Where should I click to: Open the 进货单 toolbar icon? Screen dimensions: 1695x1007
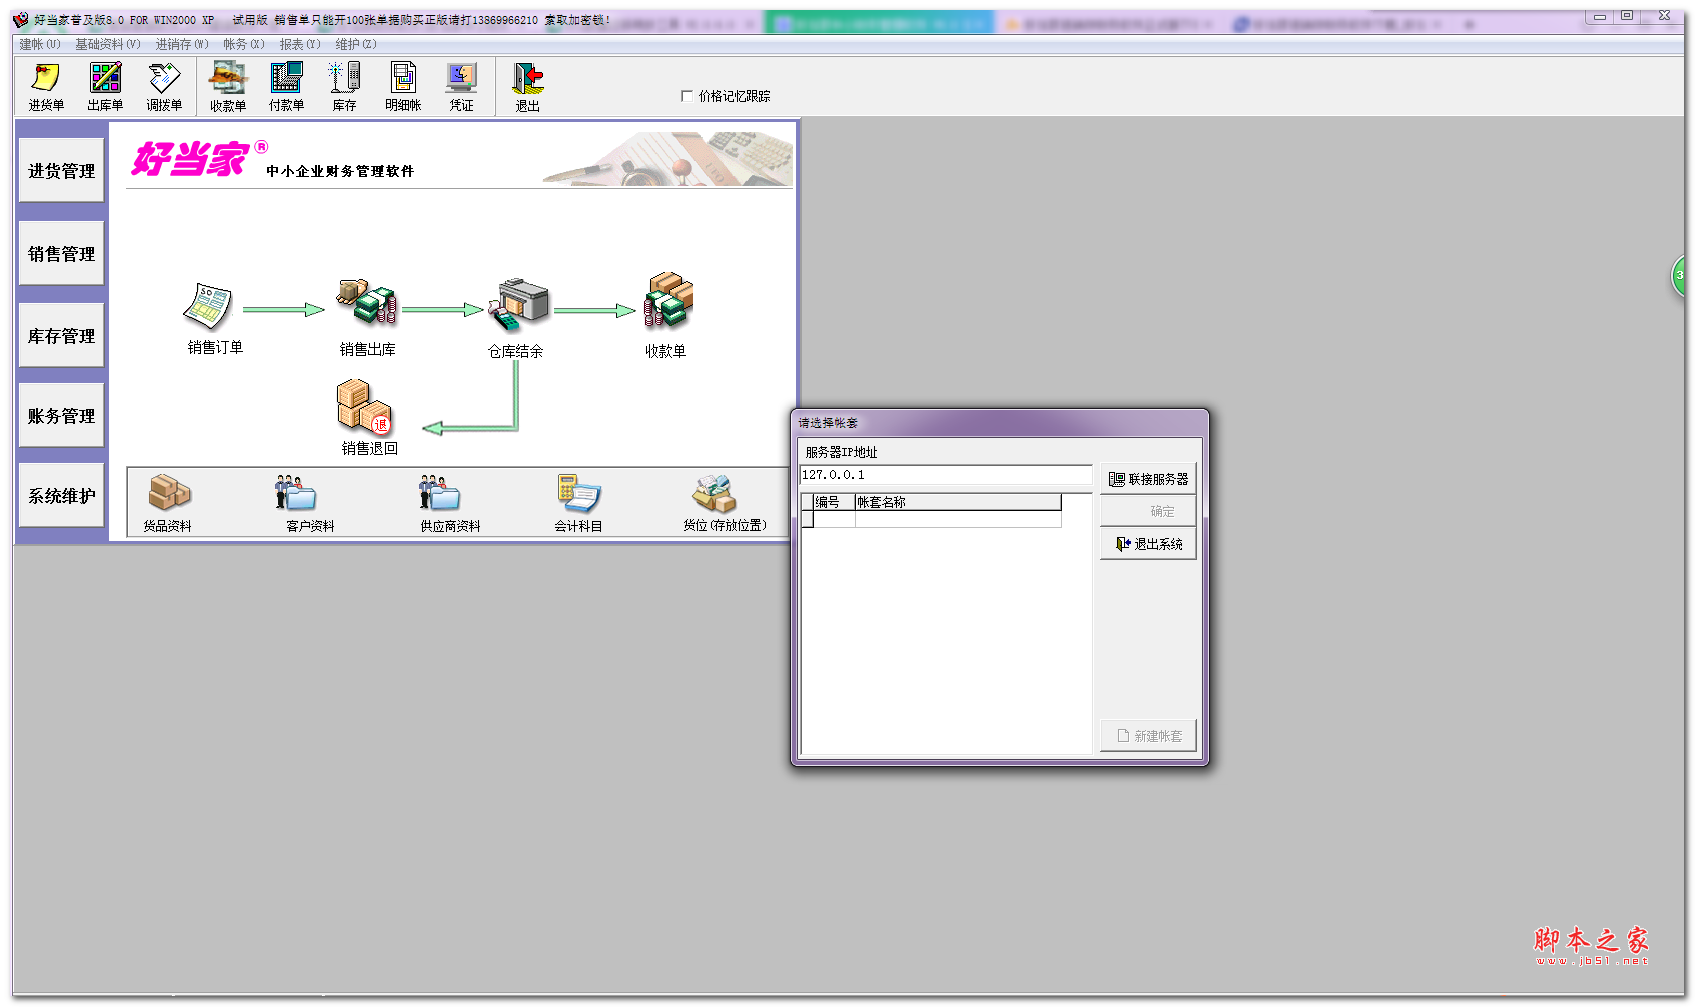46,86
